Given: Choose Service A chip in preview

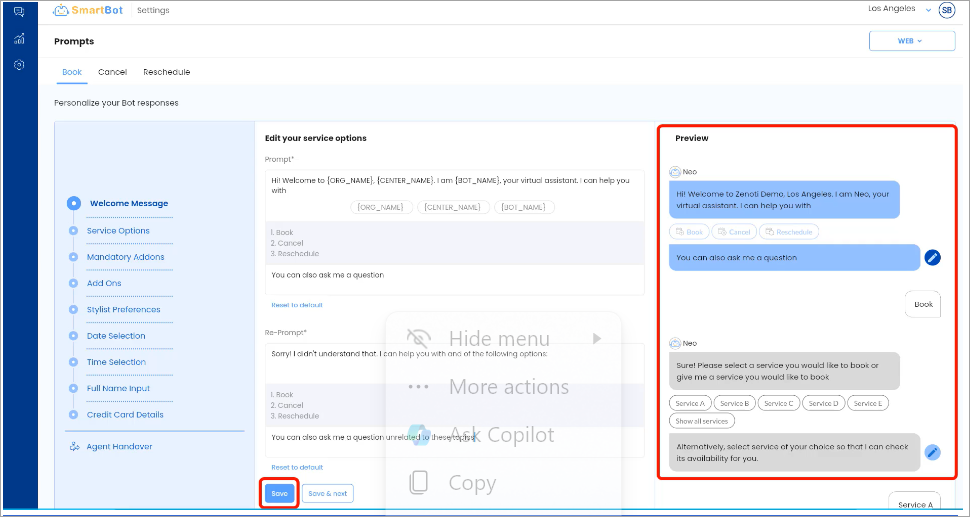Looking at the screenshot, I should [x=690, y=403].
